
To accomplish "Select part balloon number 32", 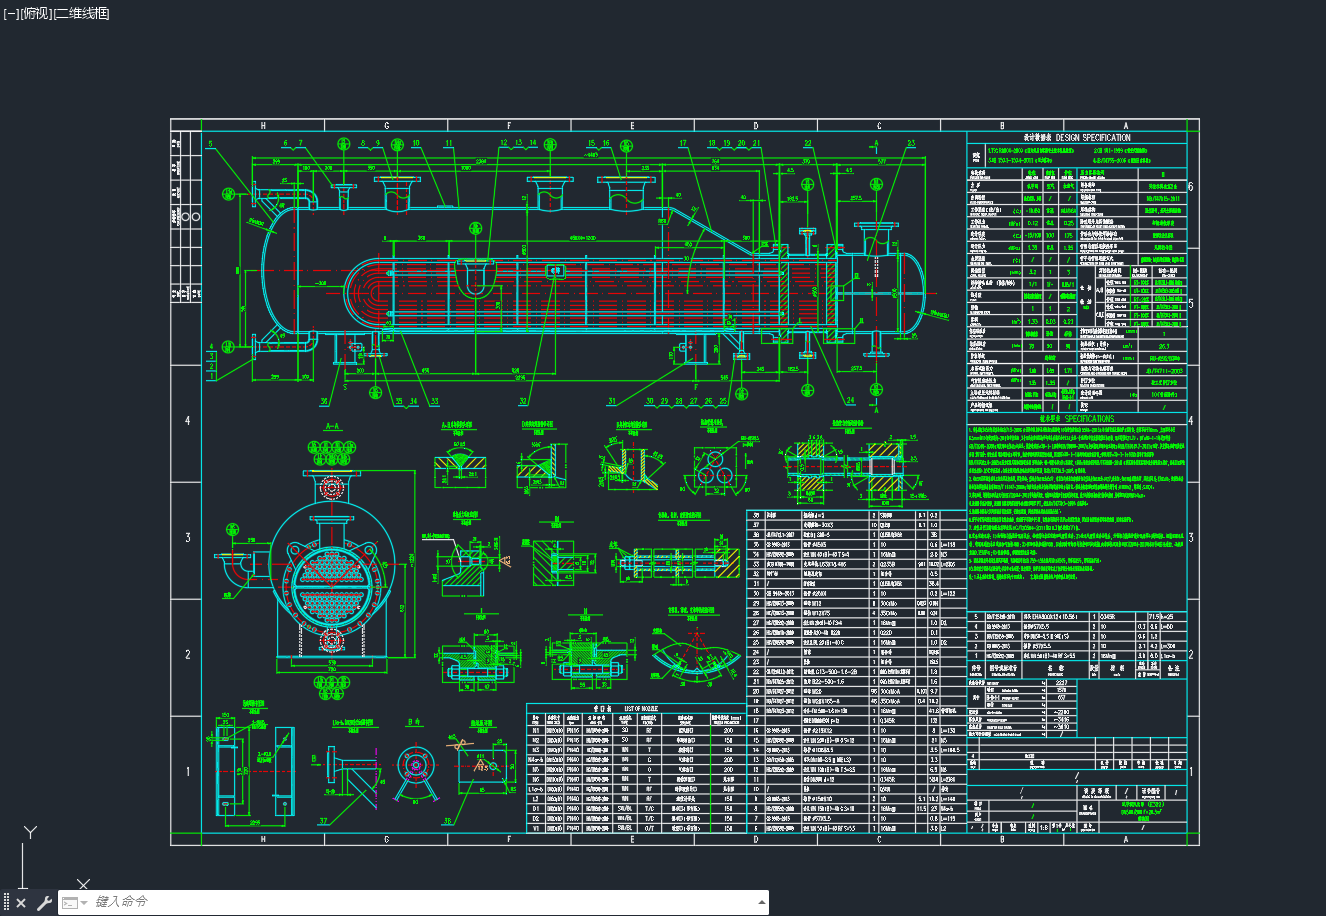I will pyautogui.click(x=523, y=402).
